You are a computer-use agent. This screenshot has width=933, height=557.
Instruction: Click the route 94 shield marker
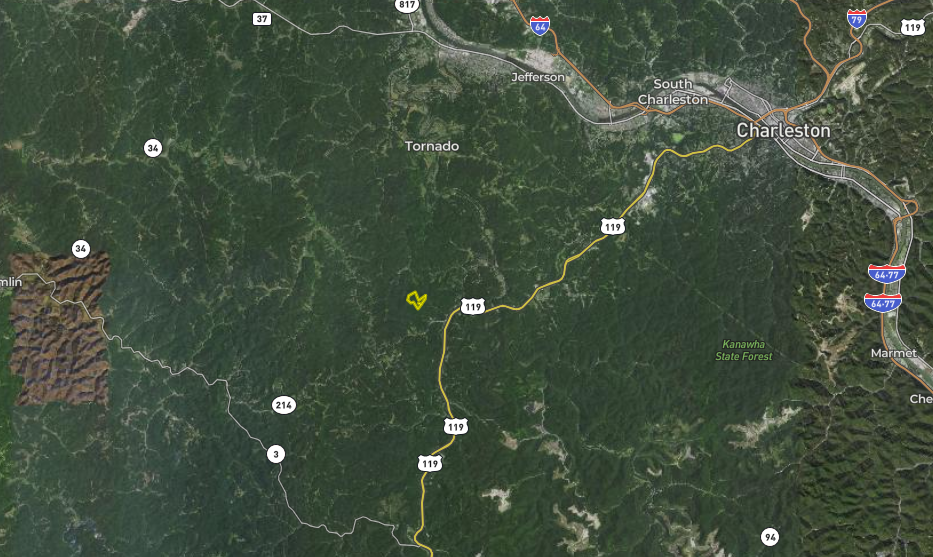[x=770, y=537]
